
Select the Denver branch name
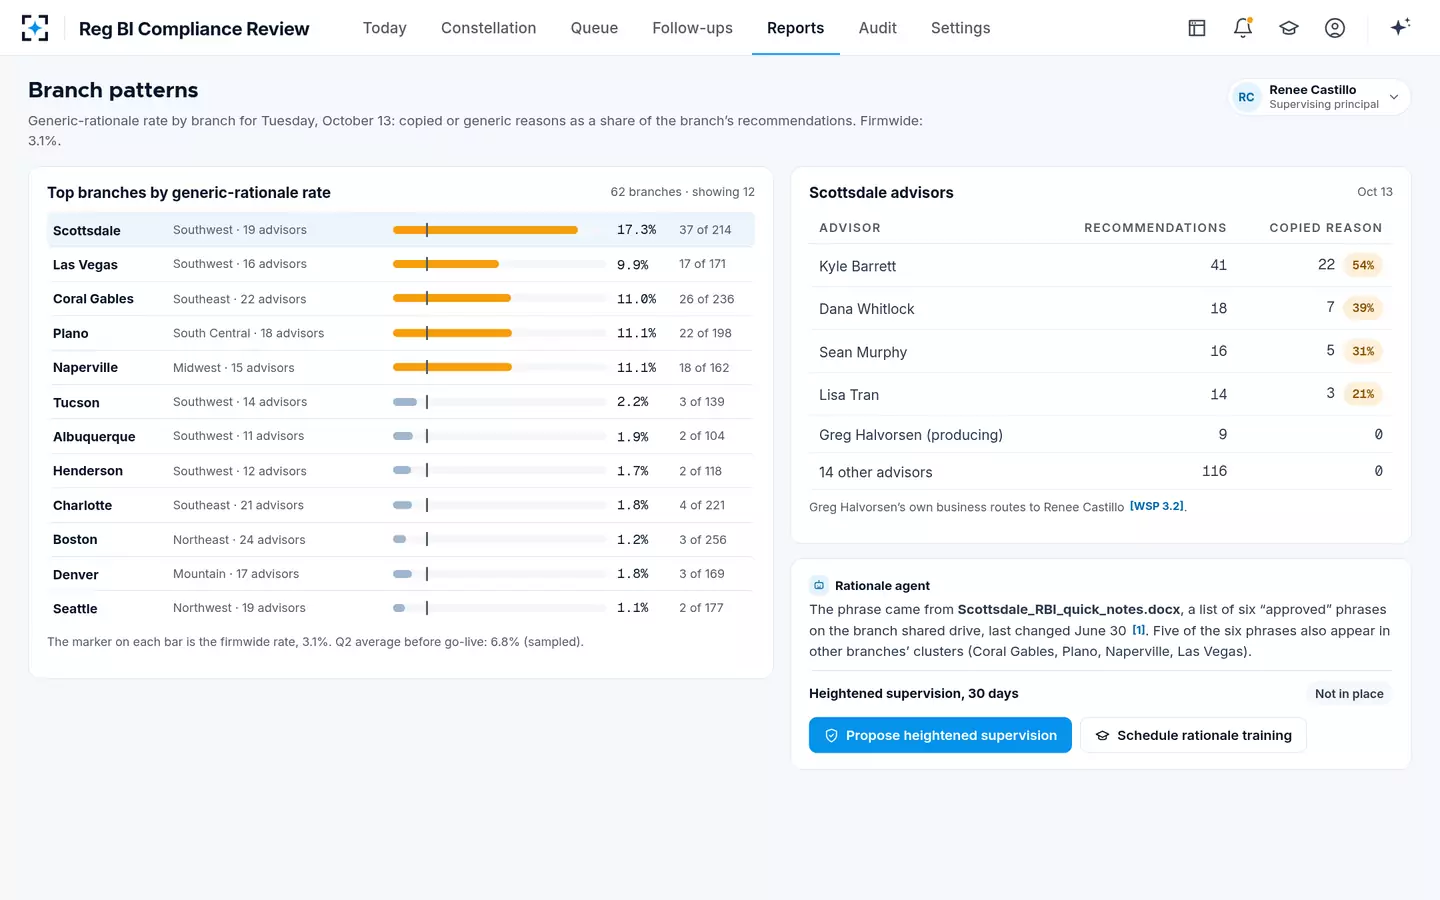(76, 574)
